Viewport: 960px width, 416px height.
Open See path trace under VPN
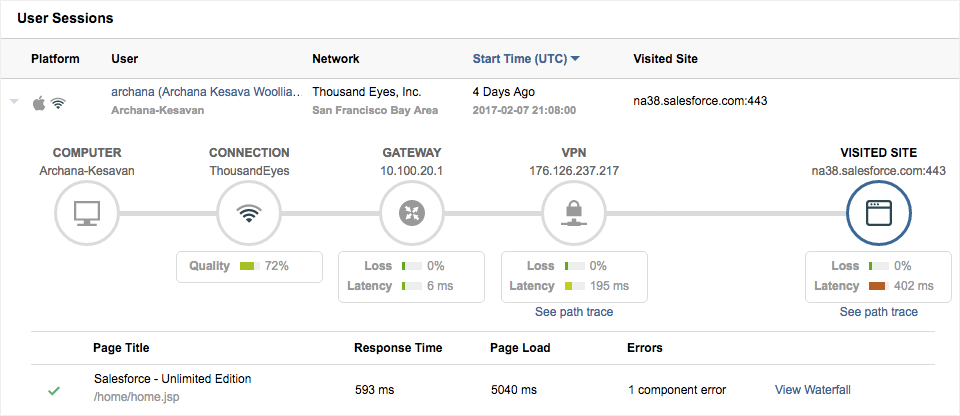[574, 312]
